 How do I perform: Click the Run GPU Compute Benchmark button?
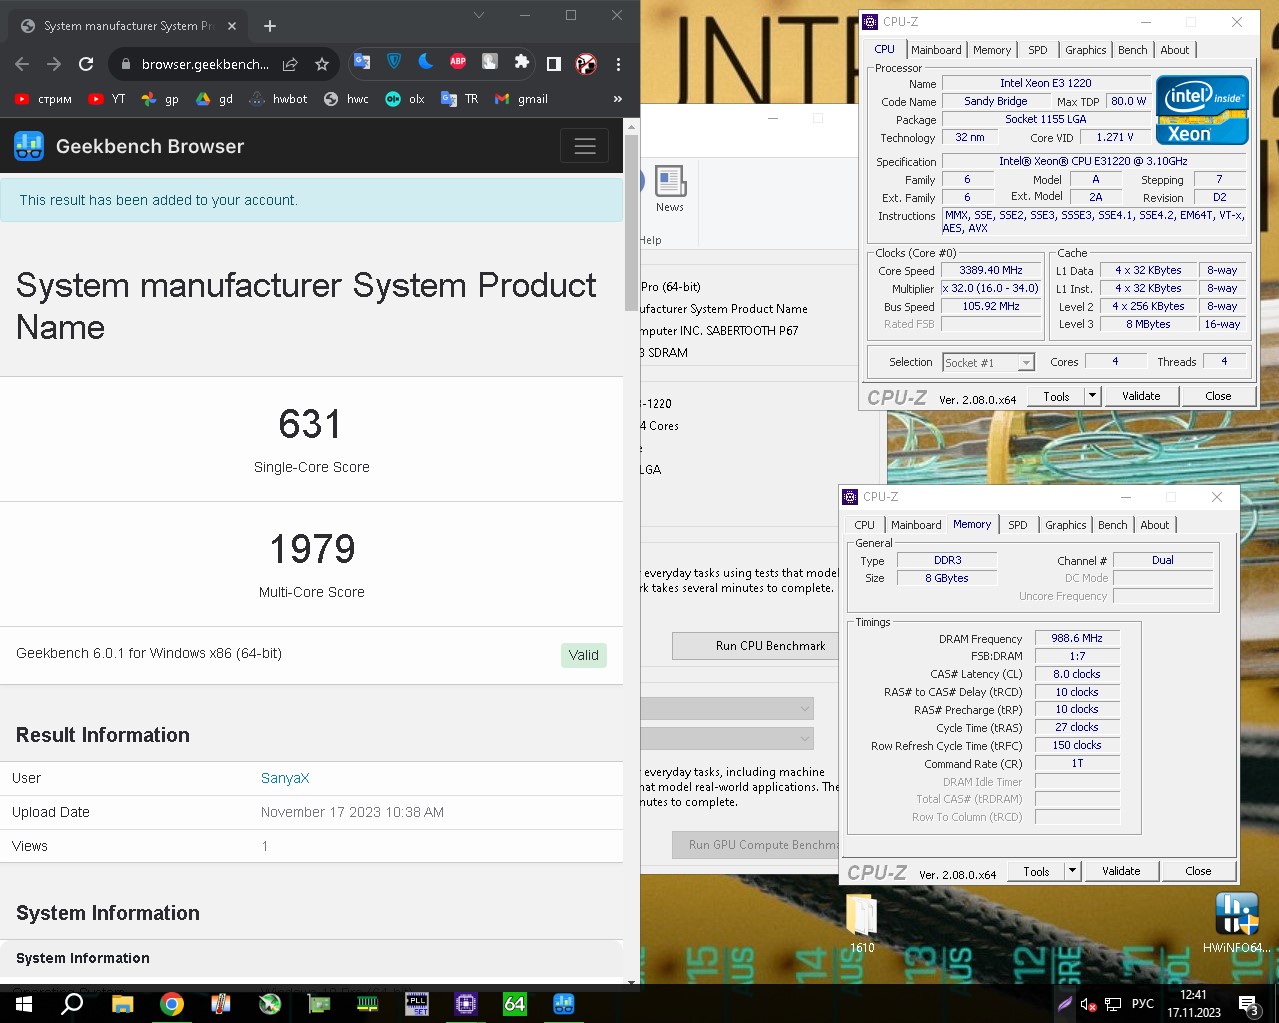point(756,845)
